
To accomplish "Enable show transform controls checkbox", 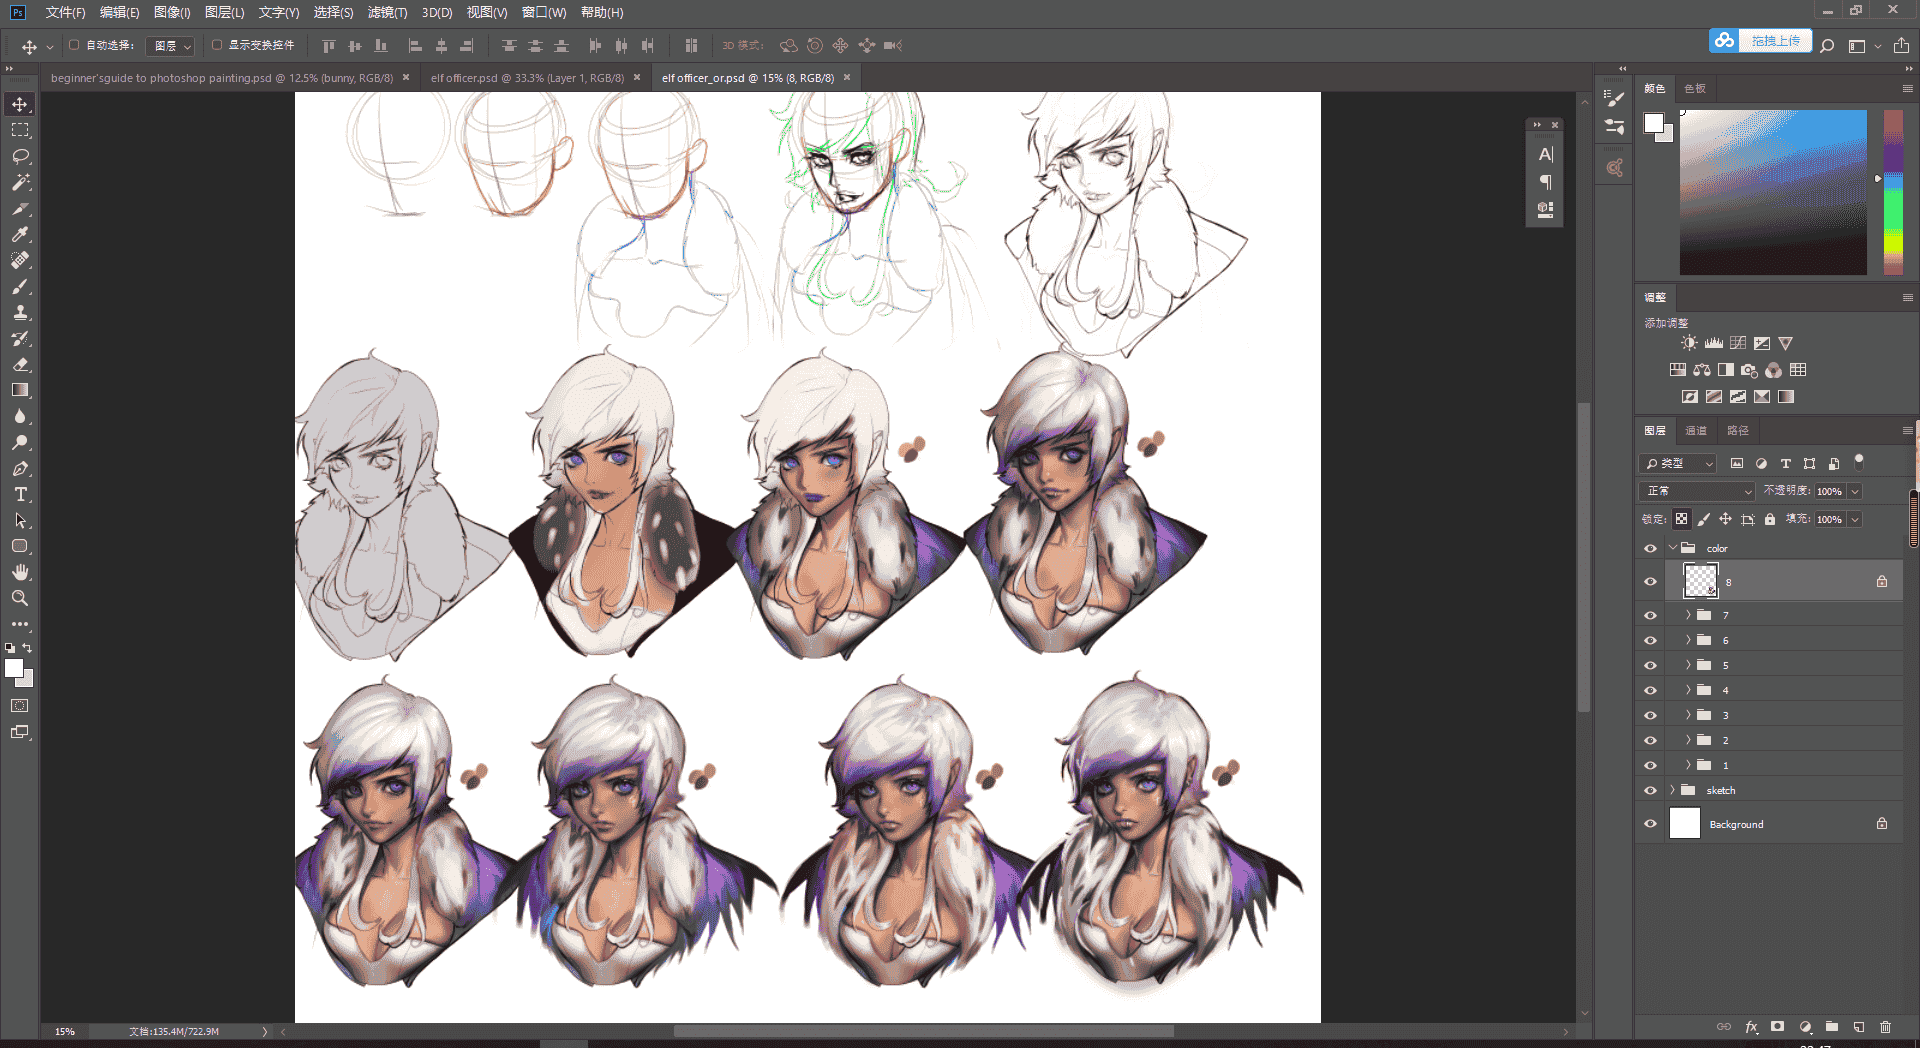I will pyautogui.click(x=217, y=45).
